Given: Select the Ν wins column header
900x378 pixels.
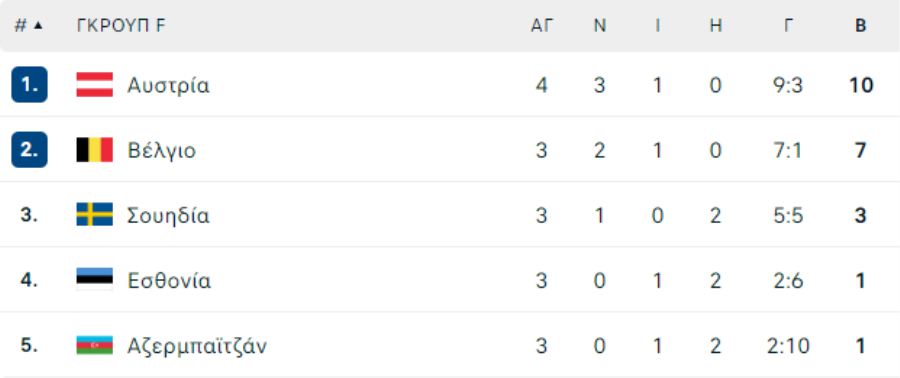Looking at the screenshot, I should point(600,26).
